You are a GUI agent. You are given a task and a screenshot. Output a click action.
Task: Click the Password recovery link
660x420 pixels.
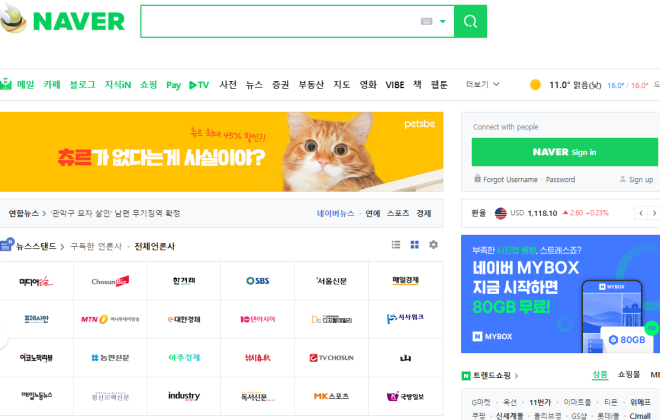[x=560, y=180]
